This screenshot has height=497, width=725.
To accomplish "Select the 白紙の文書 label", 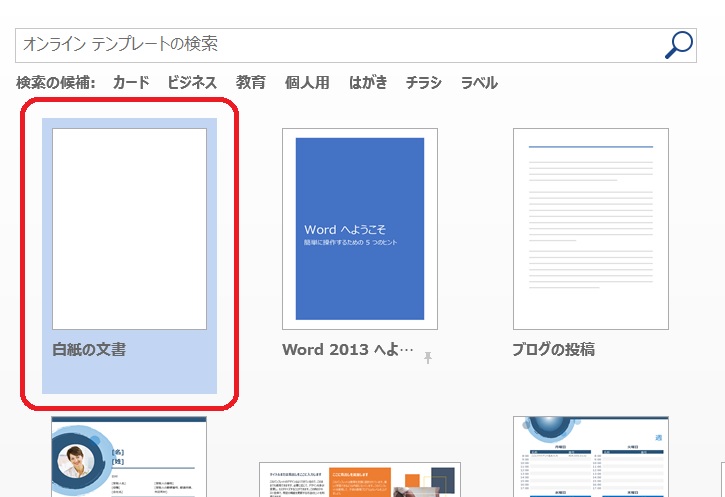I will [x=89, y=350].
